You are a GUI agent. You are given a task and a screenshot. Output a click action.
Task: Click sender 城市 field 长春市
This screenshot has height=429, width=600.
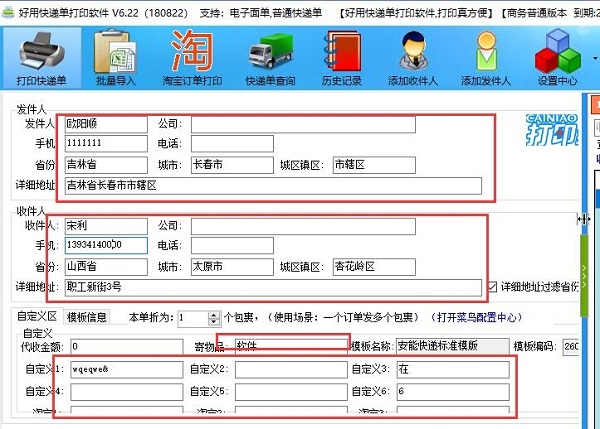coord(232,165)
